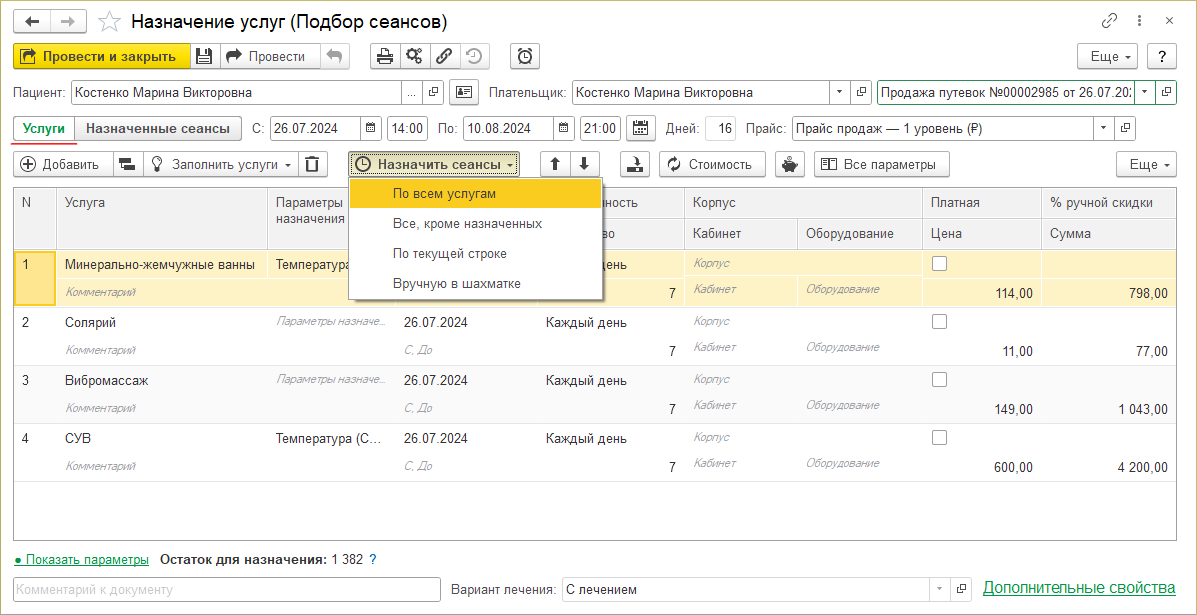
Task: Switch to the Услуги tab
Action: click(x=44, y=128)
